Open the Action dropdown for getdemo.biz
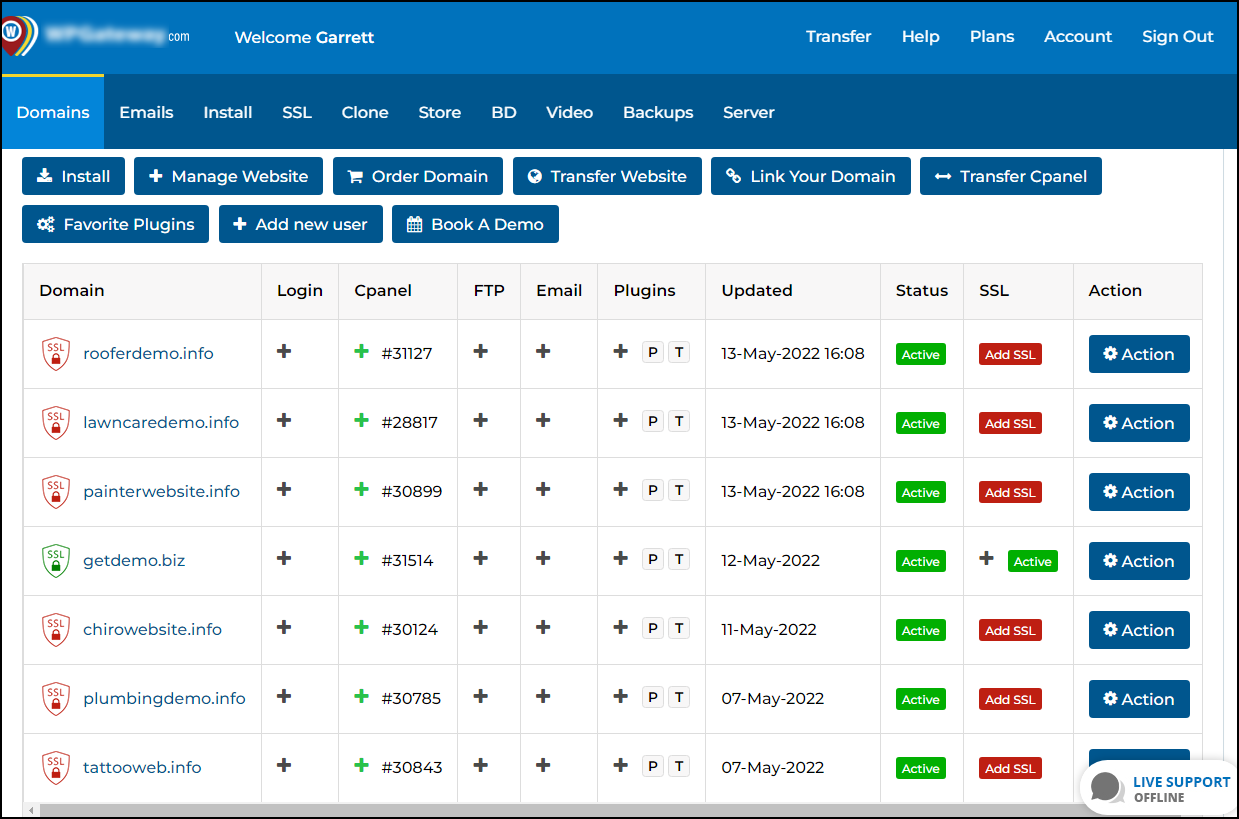The height and width of the screenshot is (819, 1239). (1139, 561)
